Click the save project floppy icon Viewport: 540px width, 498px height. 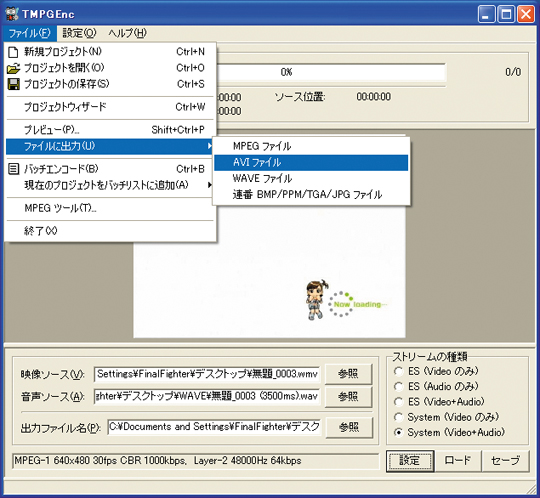[13, 84]
